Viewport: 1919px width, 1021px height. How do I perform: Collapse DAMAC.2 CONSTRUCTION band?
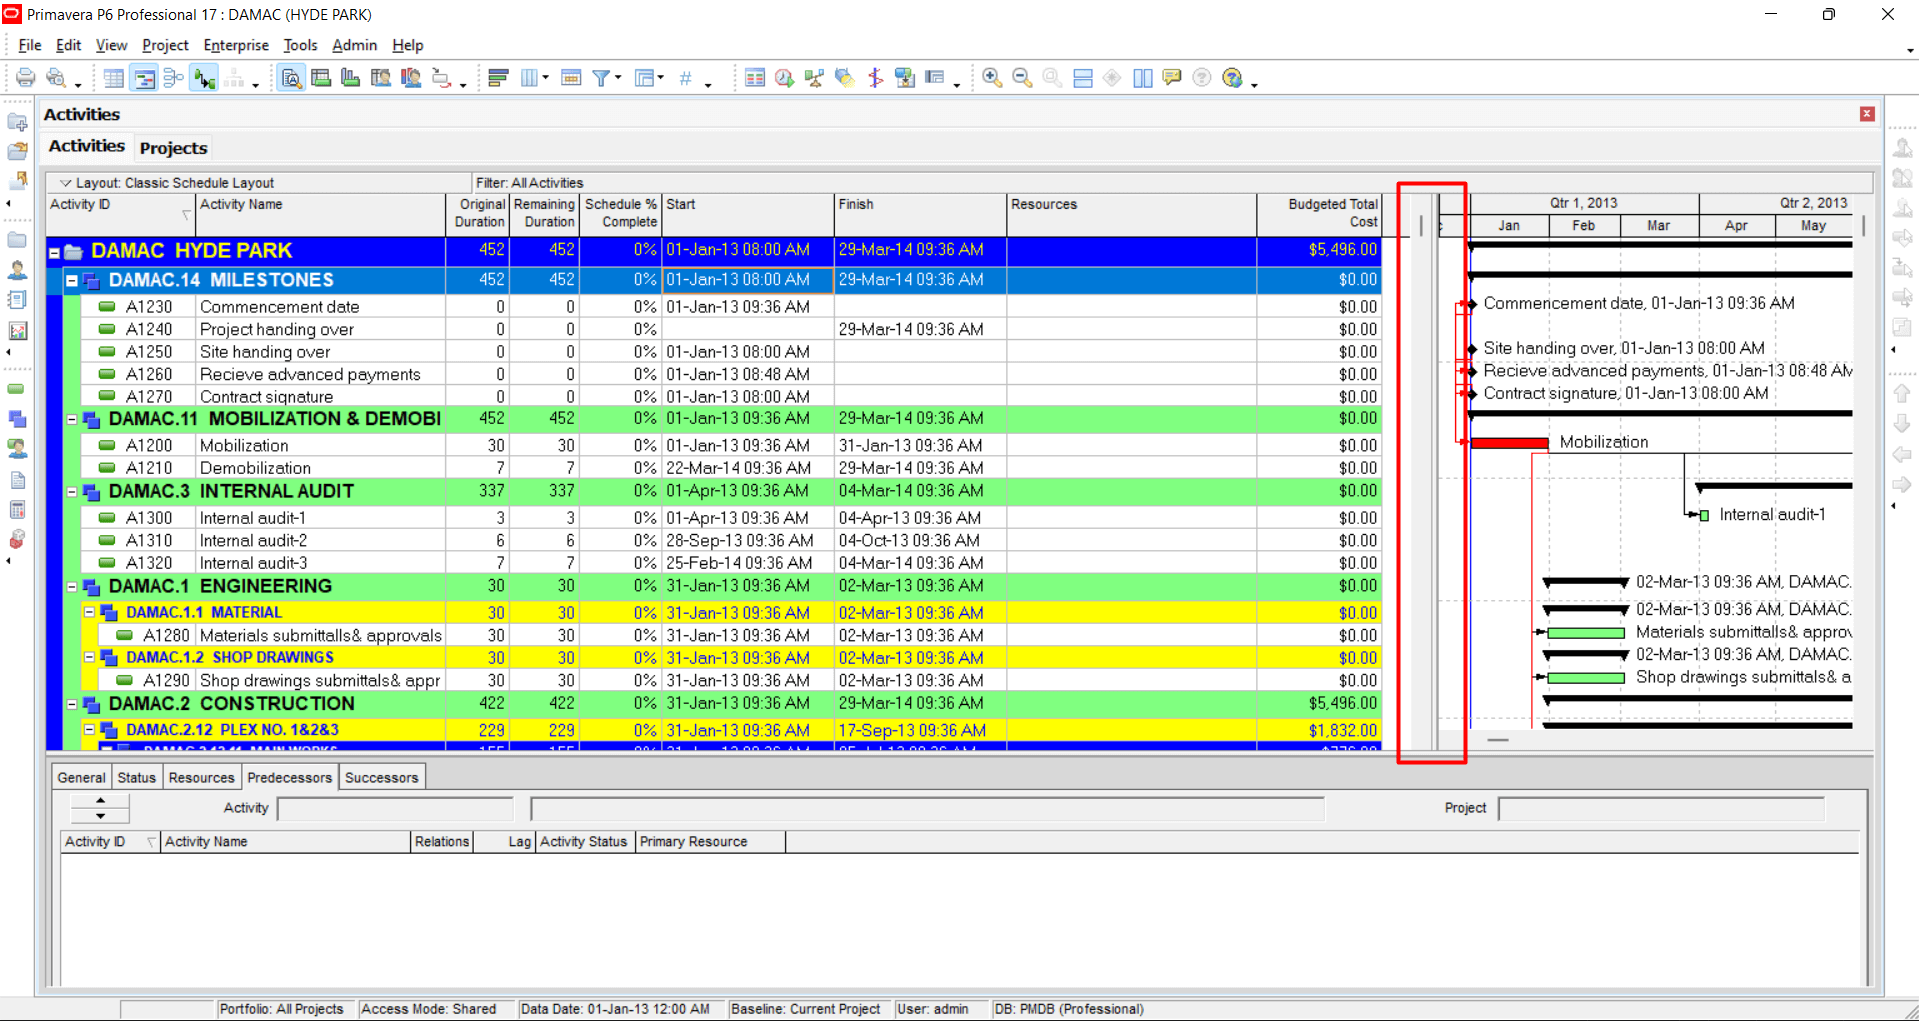tap(72, 704)
